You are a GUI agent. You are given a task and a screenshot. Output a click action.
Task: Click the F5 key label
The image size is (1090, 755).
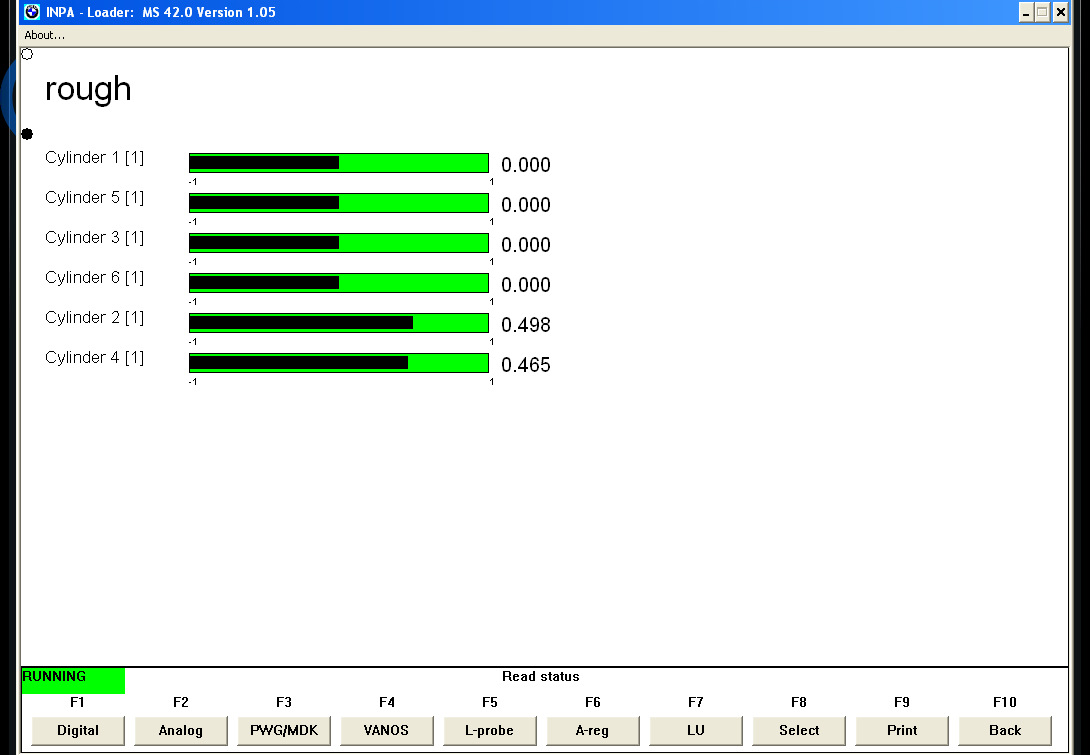[489, 702]
